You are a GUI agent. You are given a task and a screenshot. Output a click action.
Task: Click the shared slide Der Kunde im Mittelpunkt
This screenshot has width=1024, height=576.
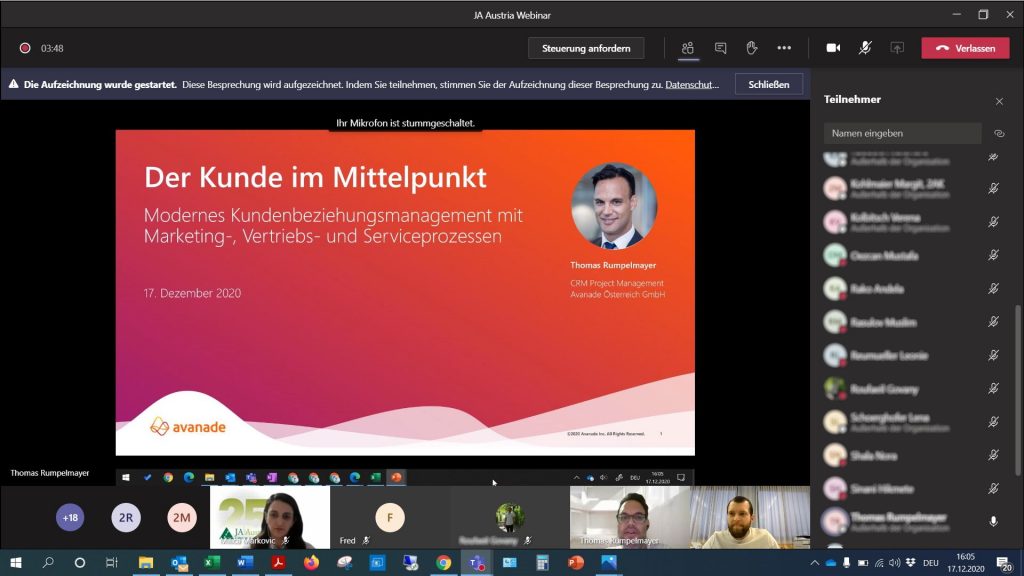point(405,293)
